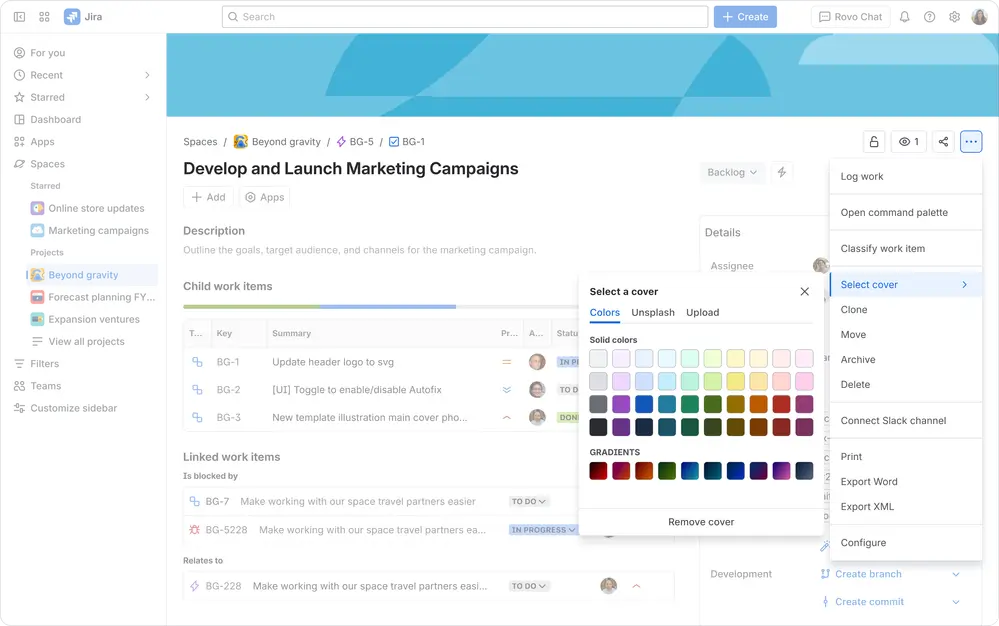
Task: Select Clone from the actions menu
Action: [x=853, y=310]
